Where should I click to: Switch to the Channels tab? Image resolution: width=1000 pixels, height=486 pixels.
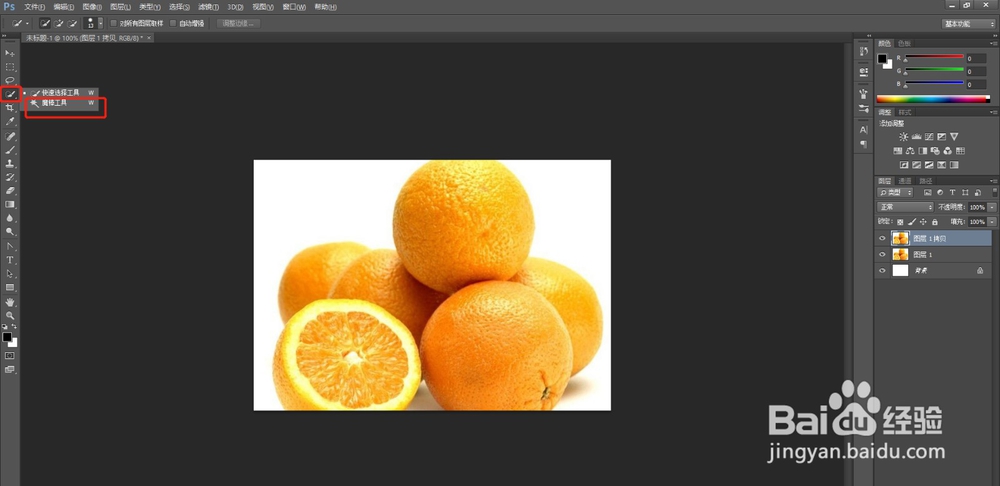(x=905, y=181)
